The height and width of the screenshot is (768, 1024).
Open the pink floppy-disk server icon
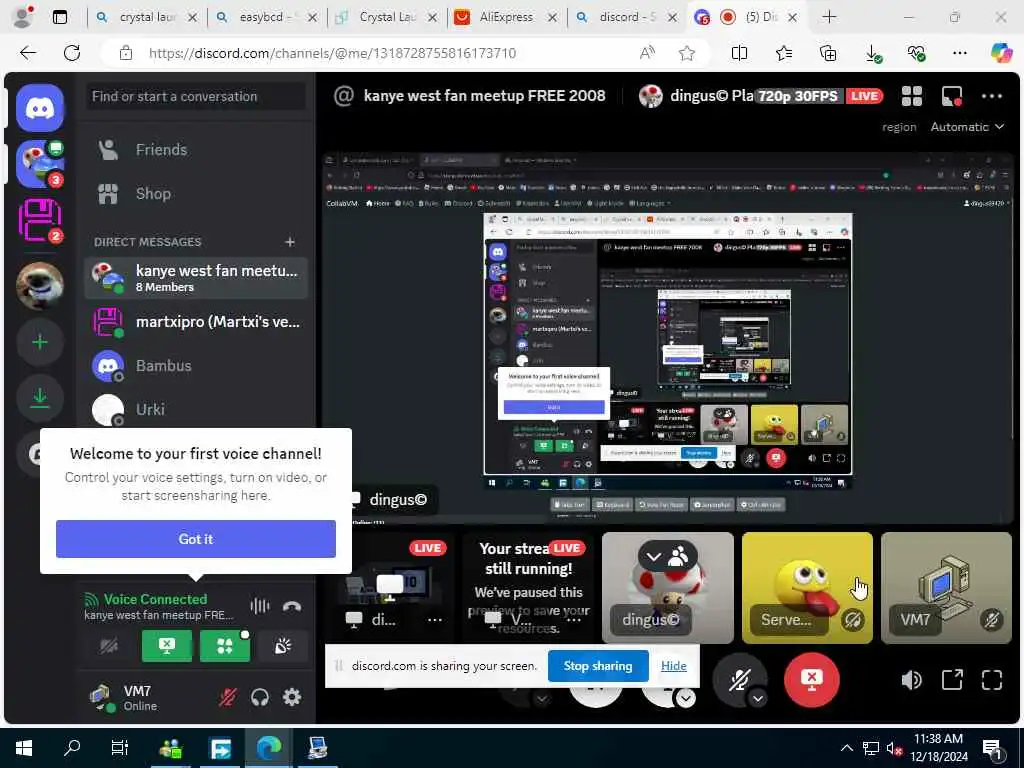point(40,221)
